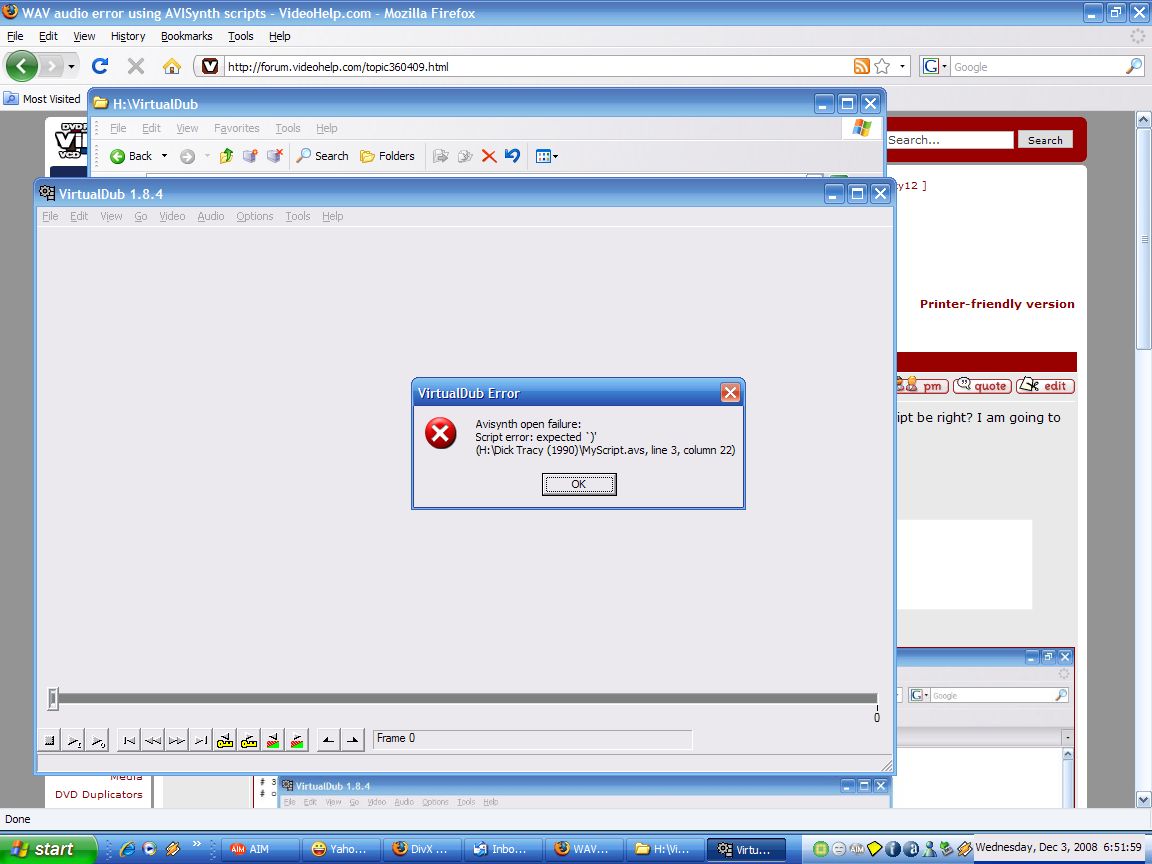The width and height of the screenshot is (1152, 864).
Task: Click the DivX Firefox taskbar button
Action: (x=422, y=849)
